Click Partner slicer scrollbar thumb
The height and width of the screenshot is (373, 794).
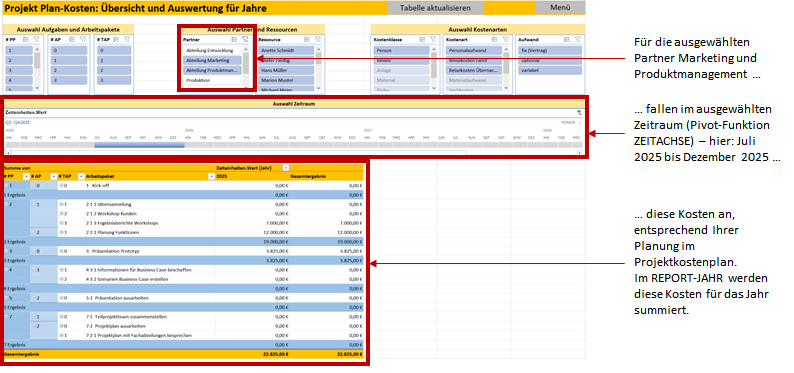[x=246, y=64]
